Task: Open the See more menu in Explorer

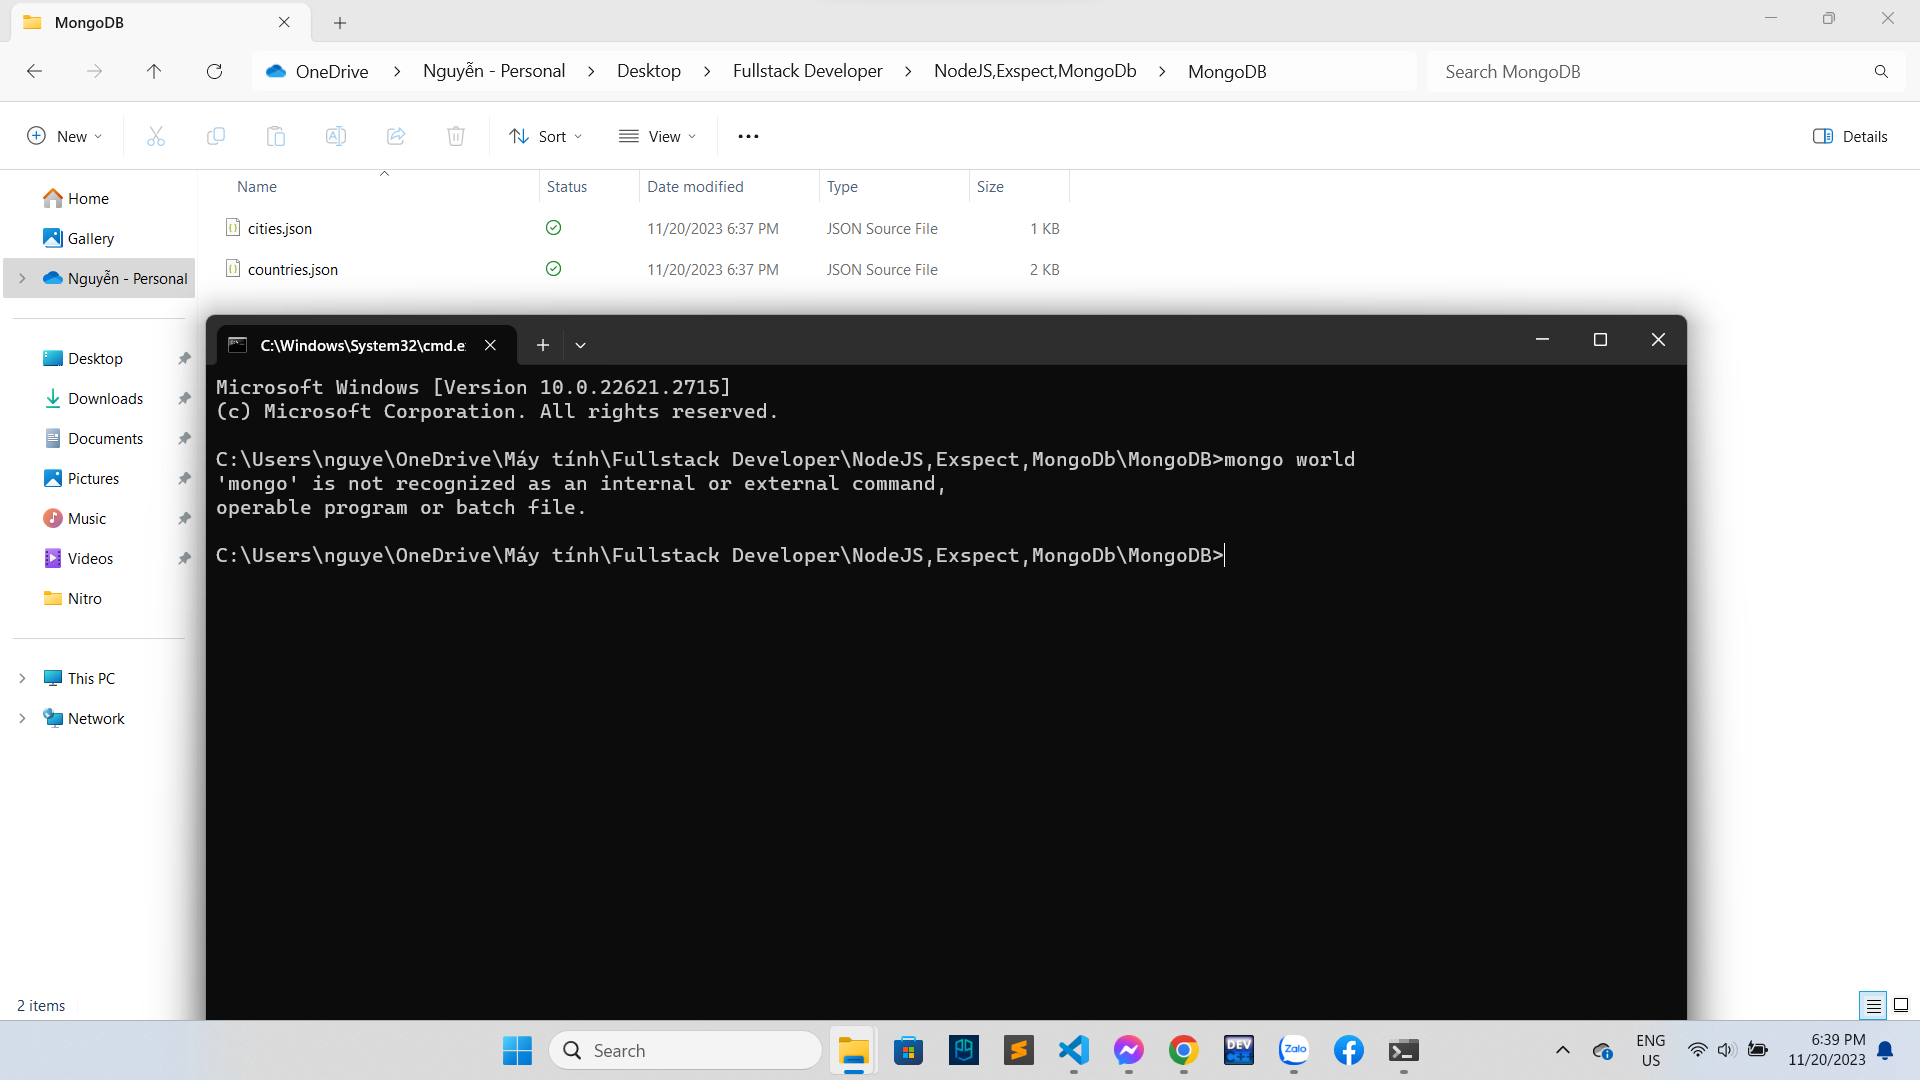Action: (x=748, y=136)
